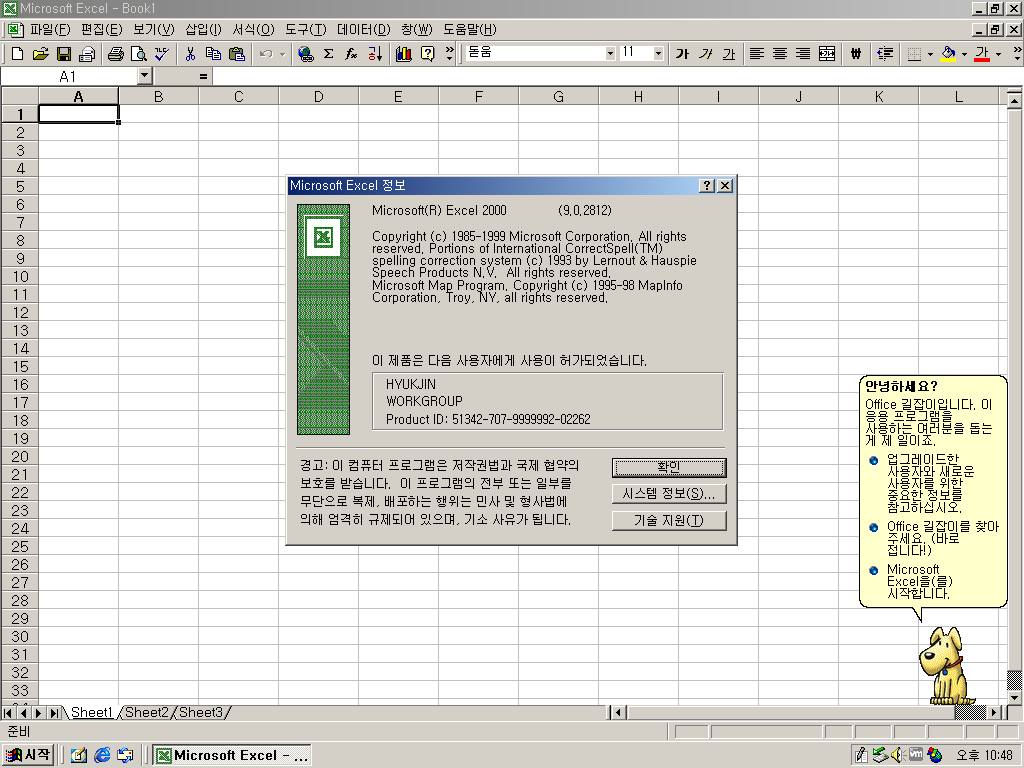Cut selection with scissors icon
This screenshot has height=768, width=1024.
[x=190, y=54]
